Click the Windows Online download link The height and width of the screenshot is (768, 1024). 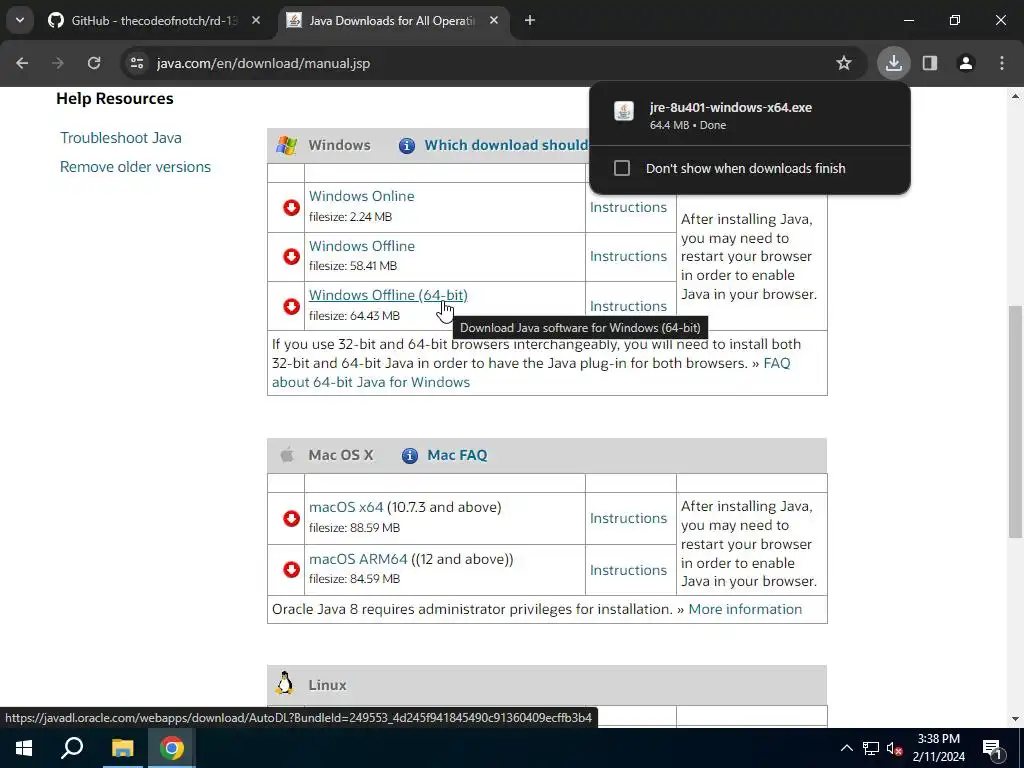[361, 196]
